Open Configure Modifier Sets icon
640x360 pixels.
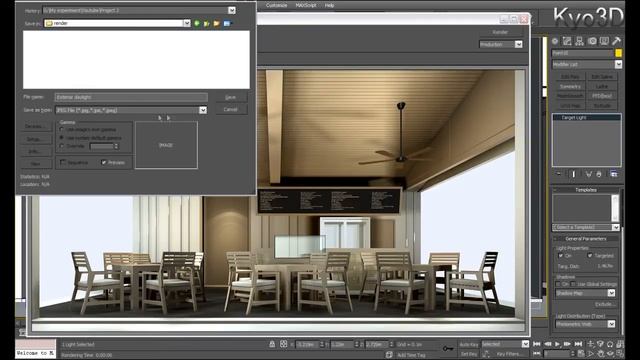point(614,174)
